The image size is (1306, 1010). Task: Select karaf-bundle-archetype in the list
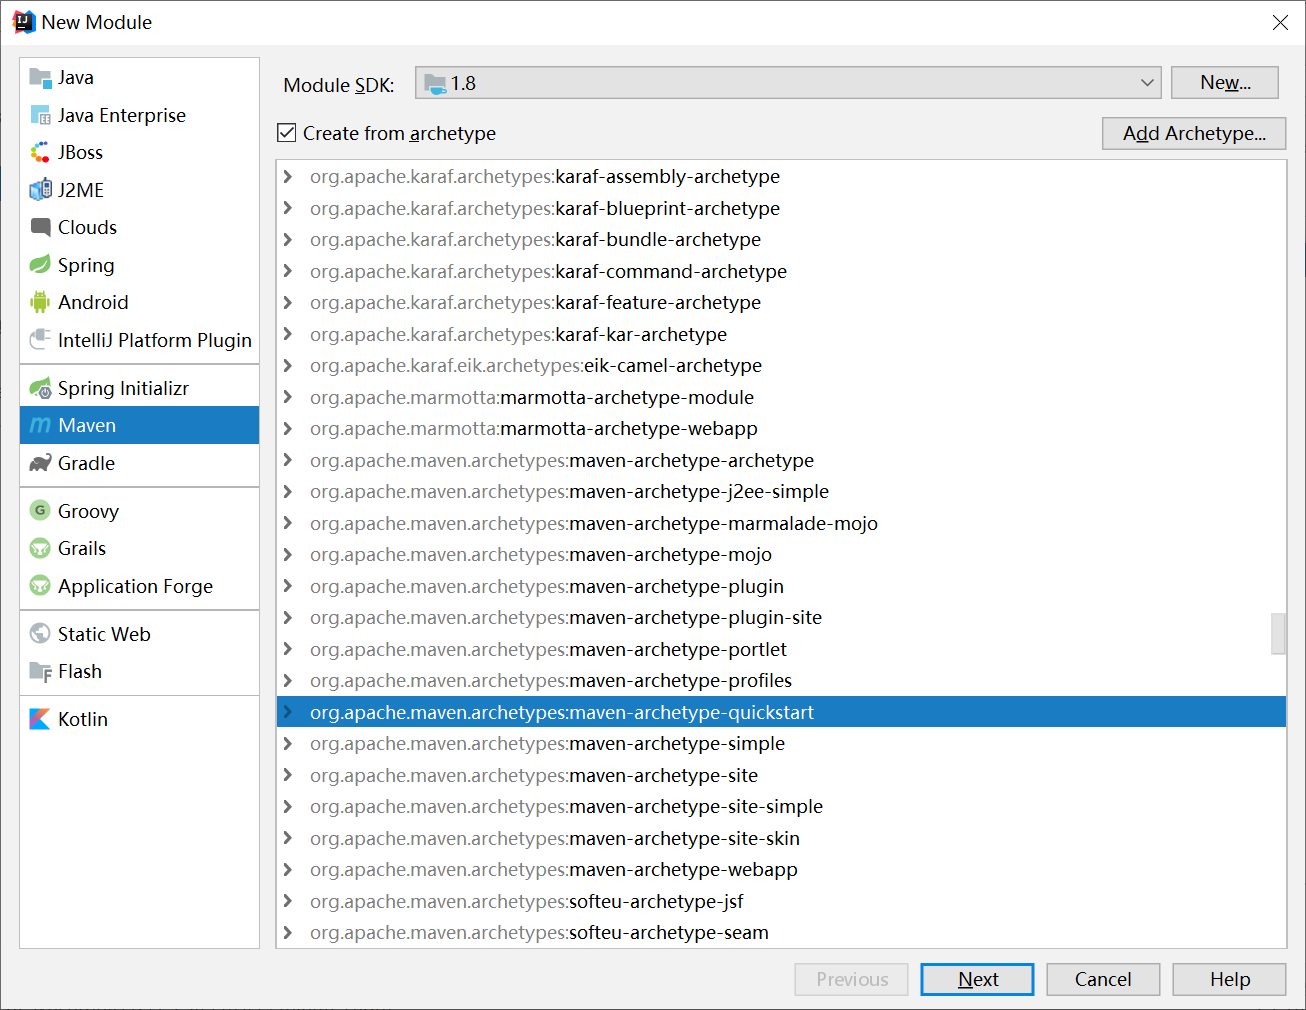pos(781,239)
